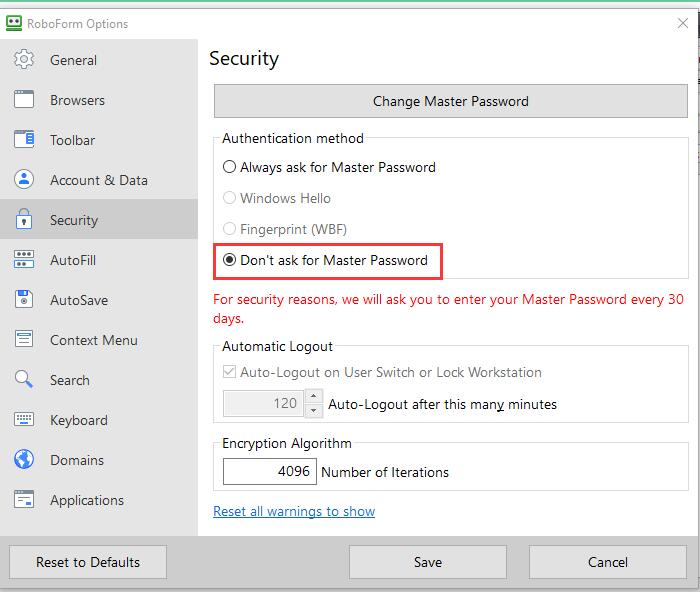Click the Toolbar icon in sidebar
Screen dimensions: 700x592
(25, 140)
